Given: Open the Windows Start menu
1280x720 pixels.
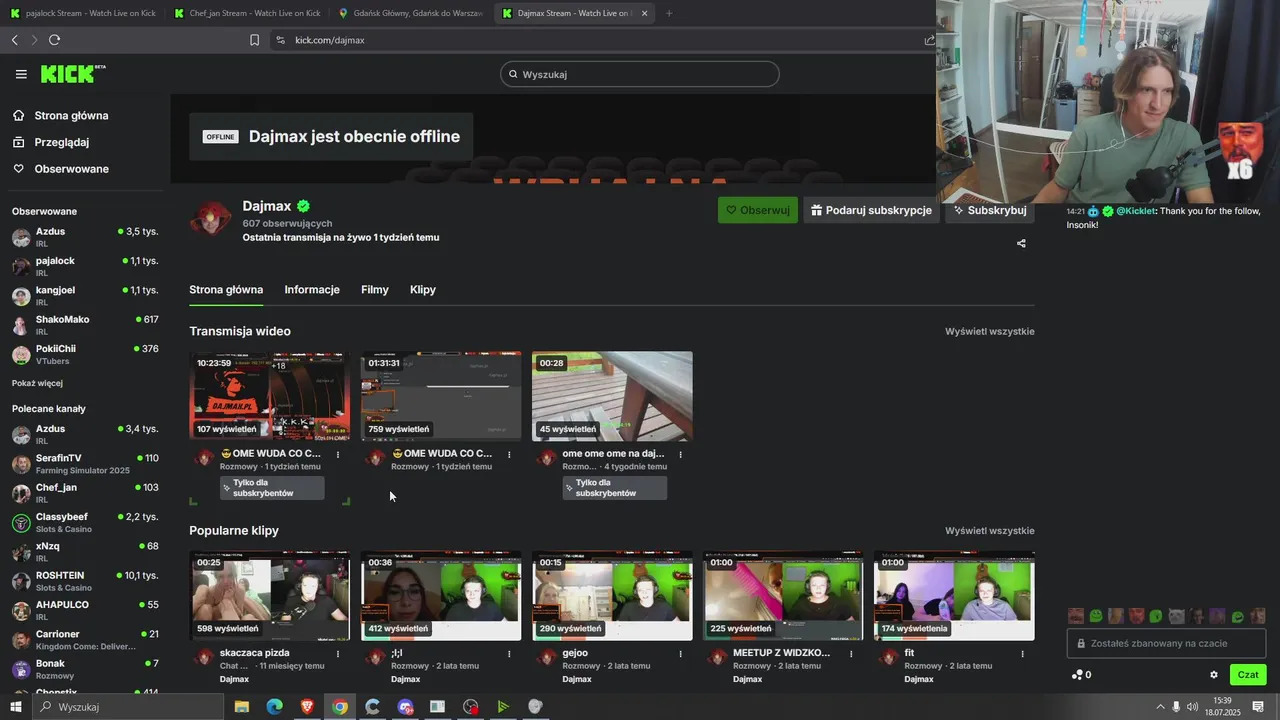Looking at the screenshot, I should [x=15, y=707].
